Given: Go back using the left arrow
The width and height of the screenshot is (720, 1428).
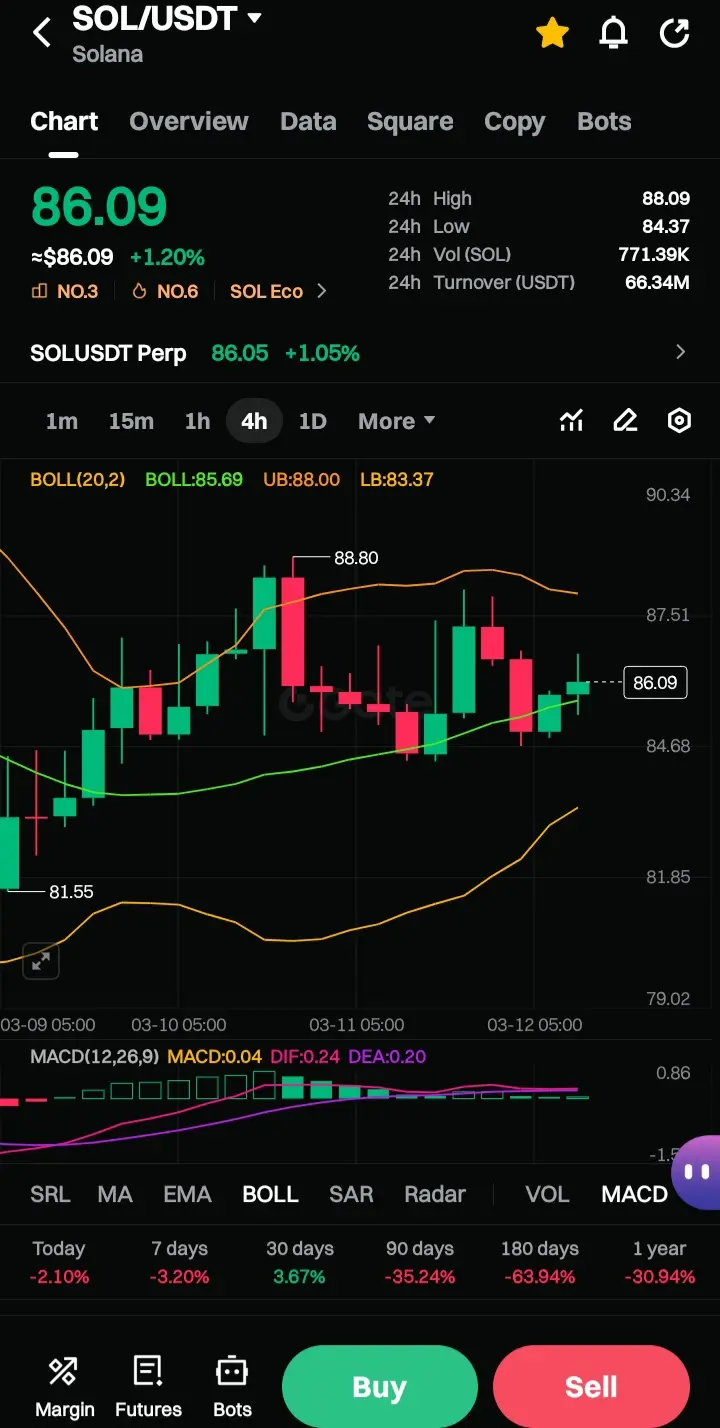Looking at the screenshot, I should [x=41, y=33].
